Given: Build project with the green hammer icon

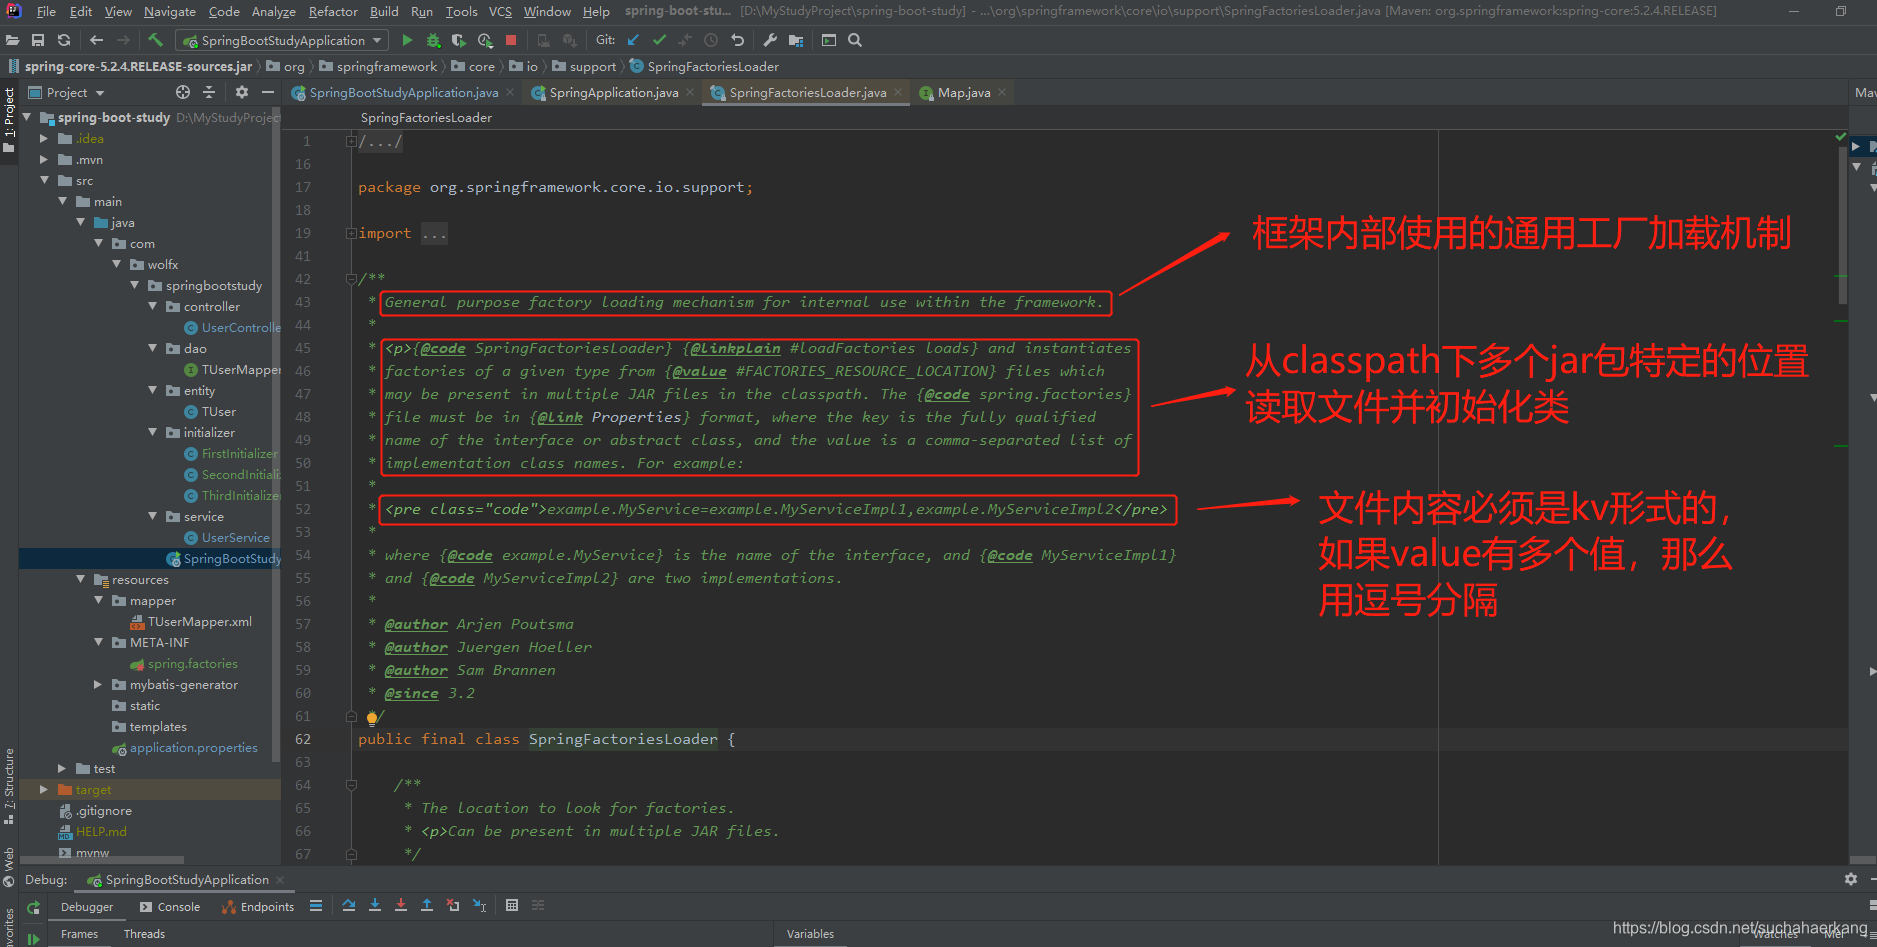Looking at the screenshot, I should (155, 40).
